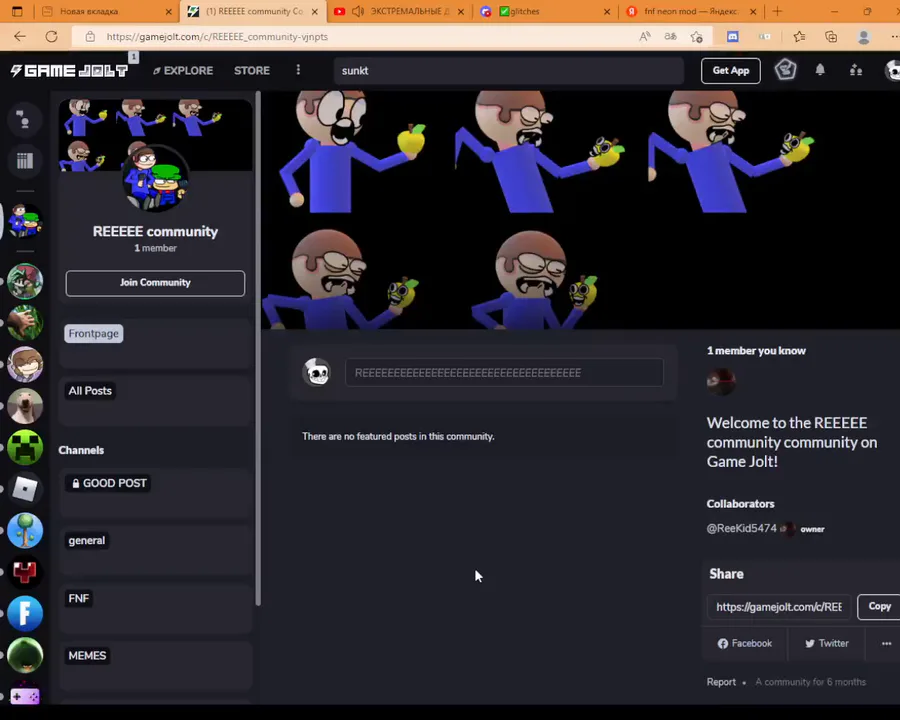Open @ReeKid5474 collaborator profile
Viewport: 900px width, 720px height.
742,528
